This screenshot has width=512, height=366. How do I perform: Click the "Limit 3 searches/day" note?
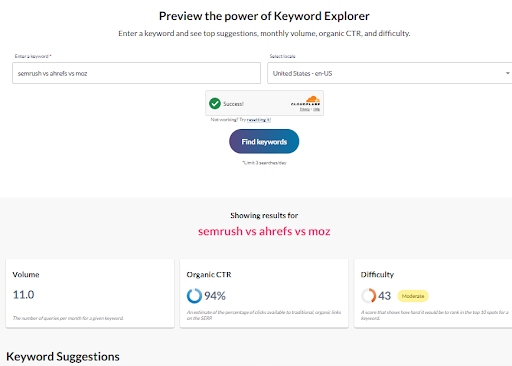pyautogui.click(x=264, y=163)
